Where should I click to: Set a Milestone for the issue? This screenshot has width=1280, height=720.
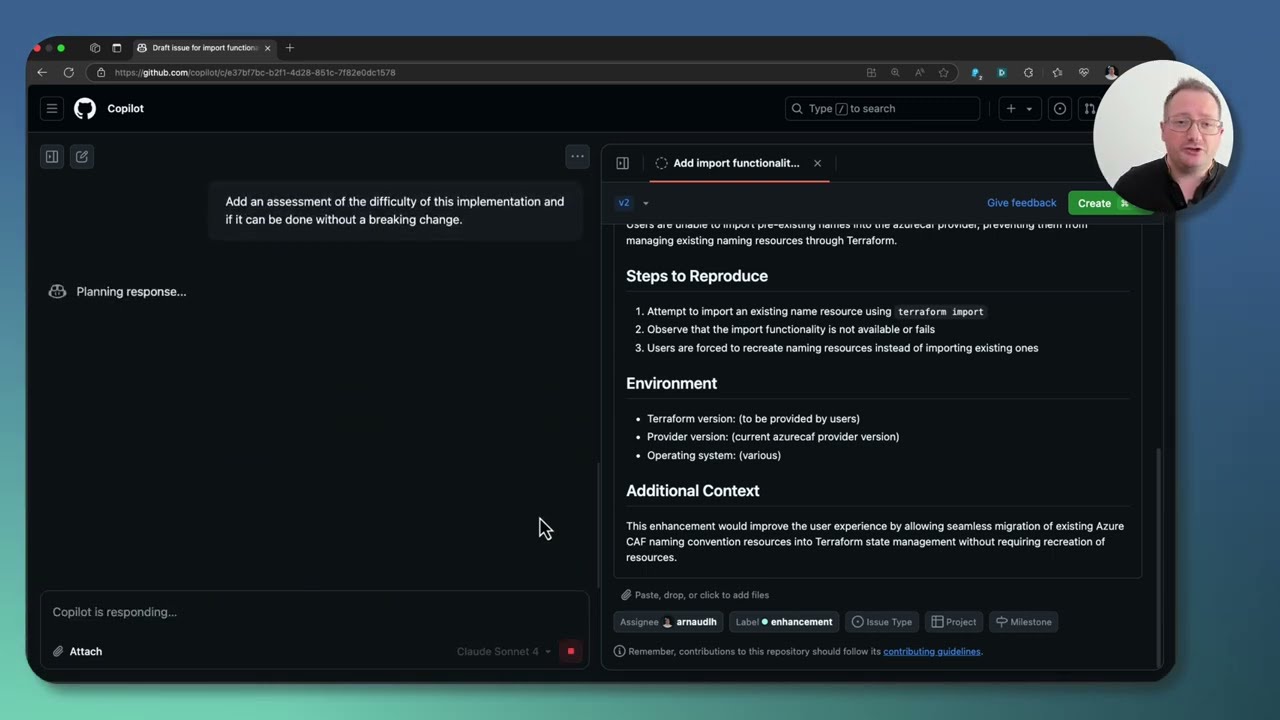(x=1023, y=622)
